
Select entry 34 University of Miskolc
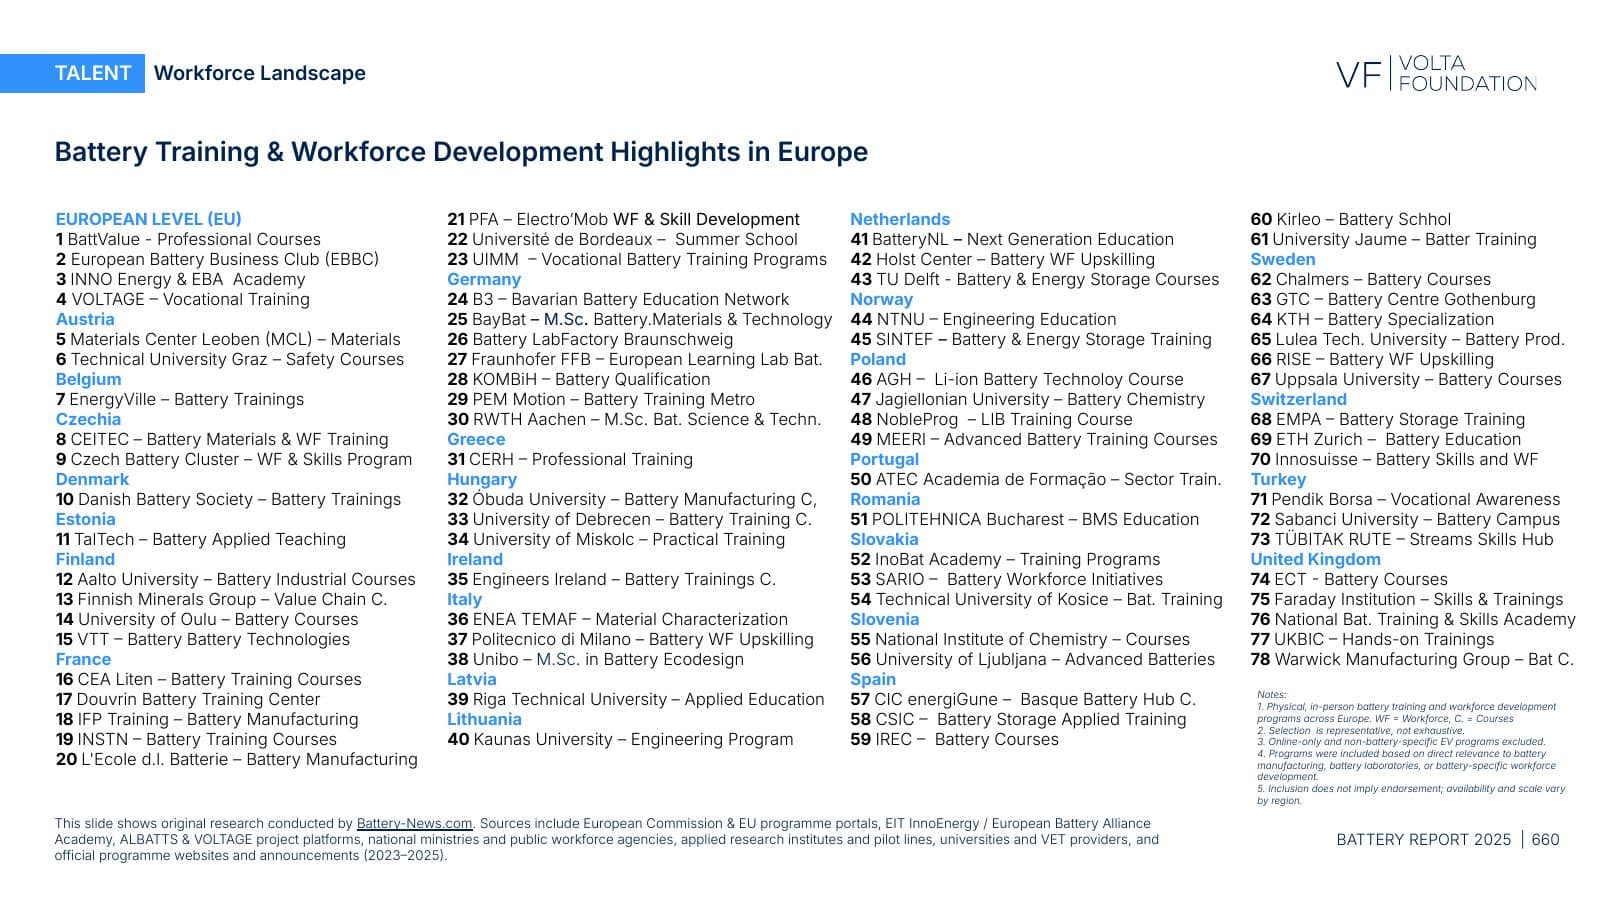616,539
